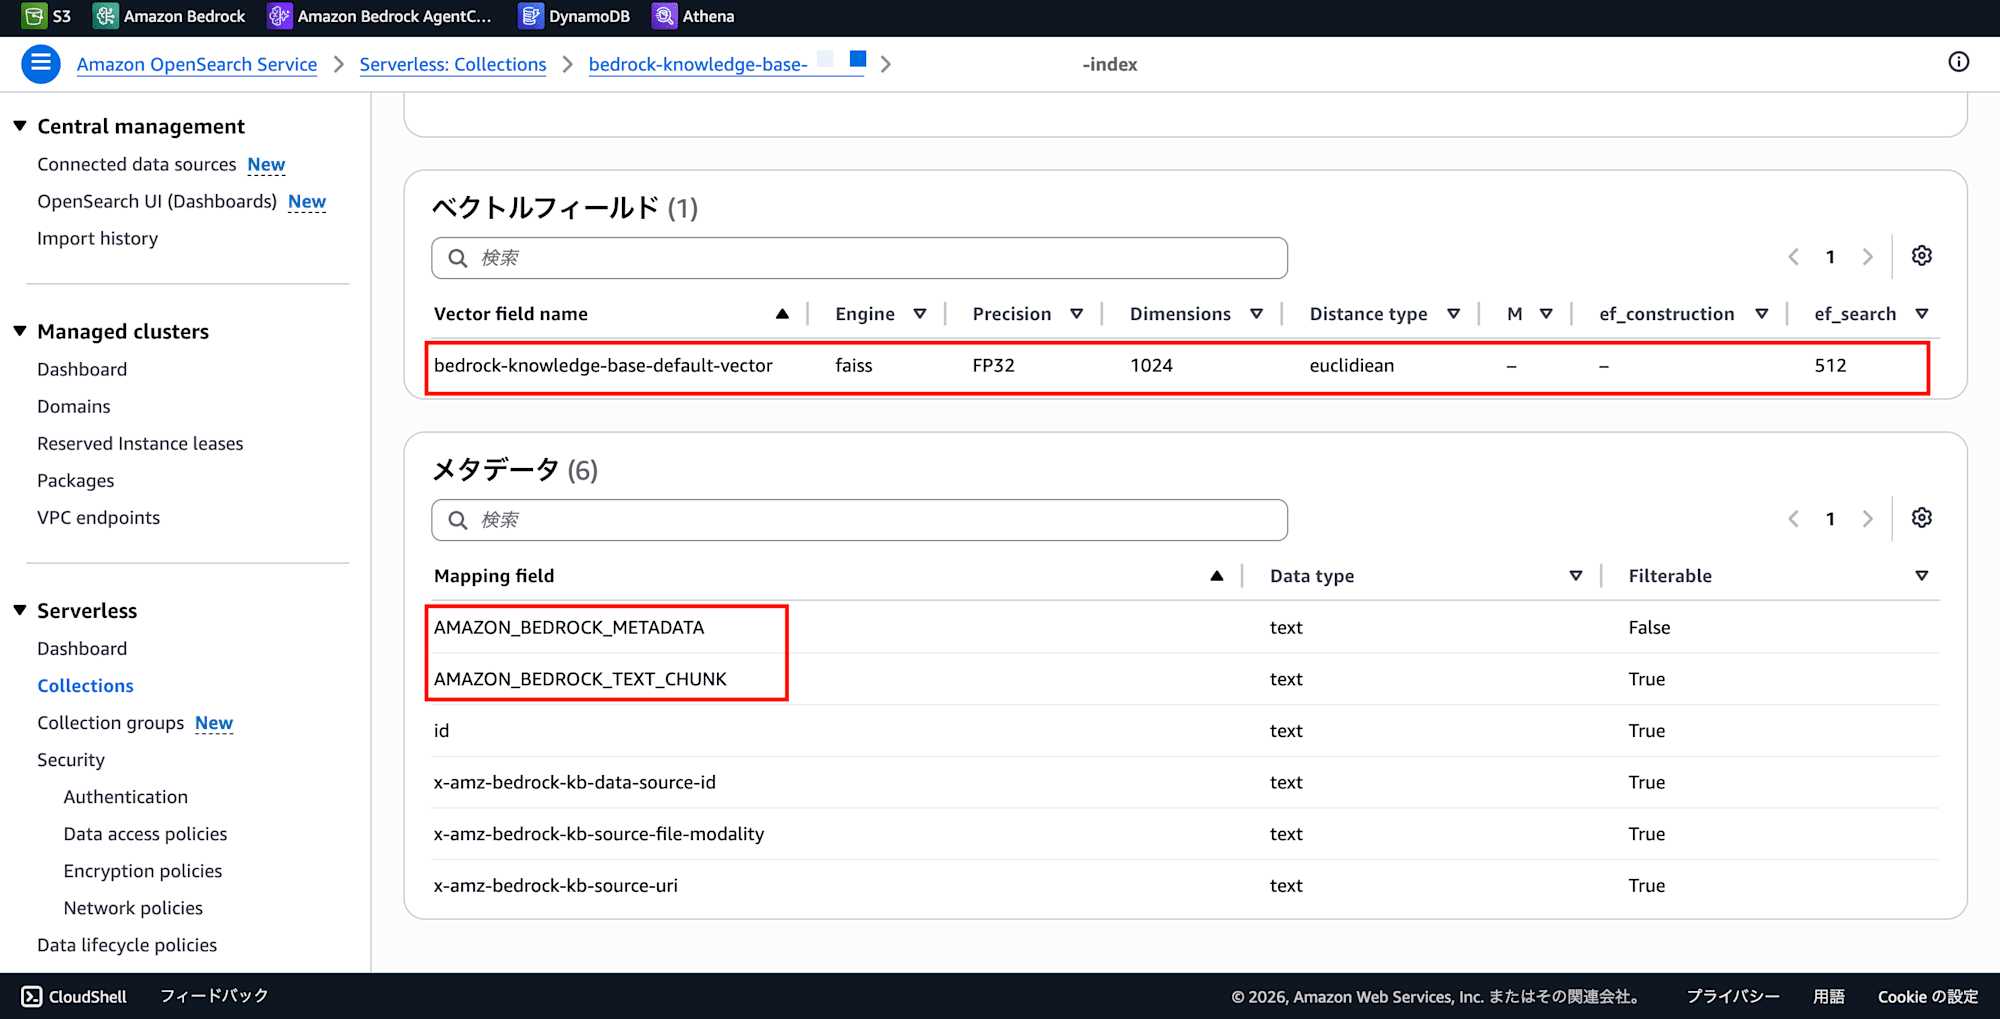Open VPC endpoints page

point(98,517)
